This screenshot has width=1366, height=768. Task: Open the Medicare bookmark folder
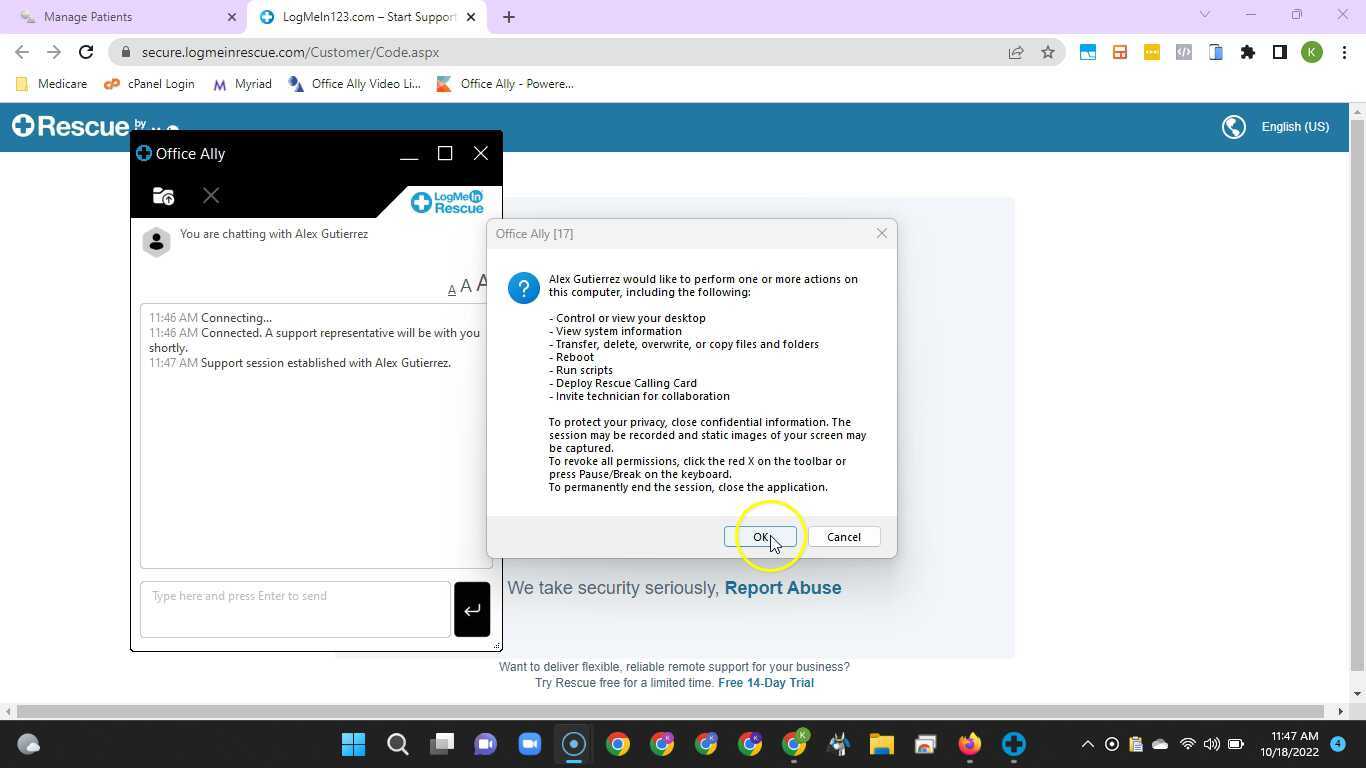[x=52, y=84]
